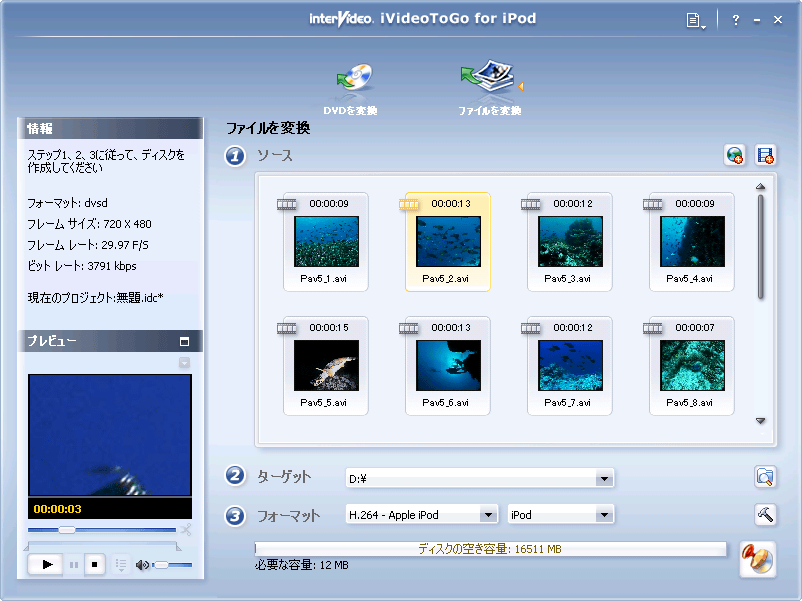Click the 00:00:03 preview timecode
The height and width of the screenshot is (601, 802).
pos(57,509)
